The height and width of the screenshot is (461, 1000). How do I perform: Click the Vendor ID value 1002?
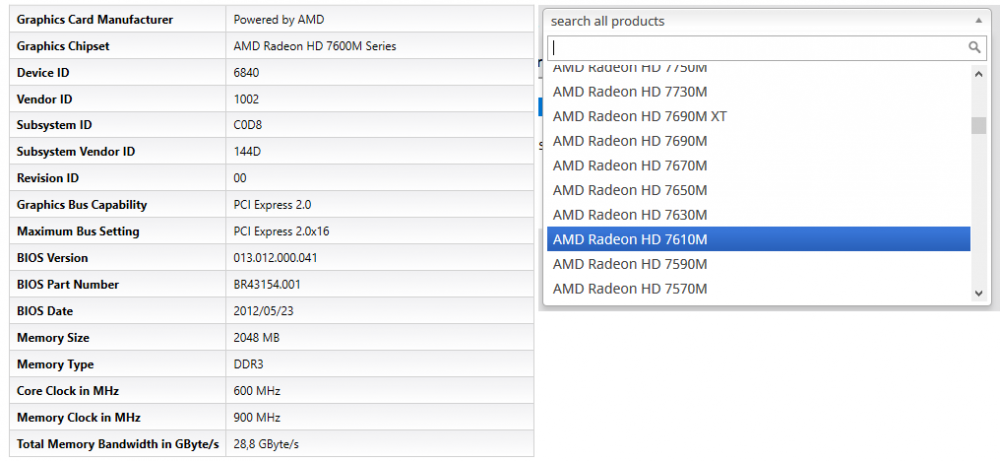(x=246, y=99)
